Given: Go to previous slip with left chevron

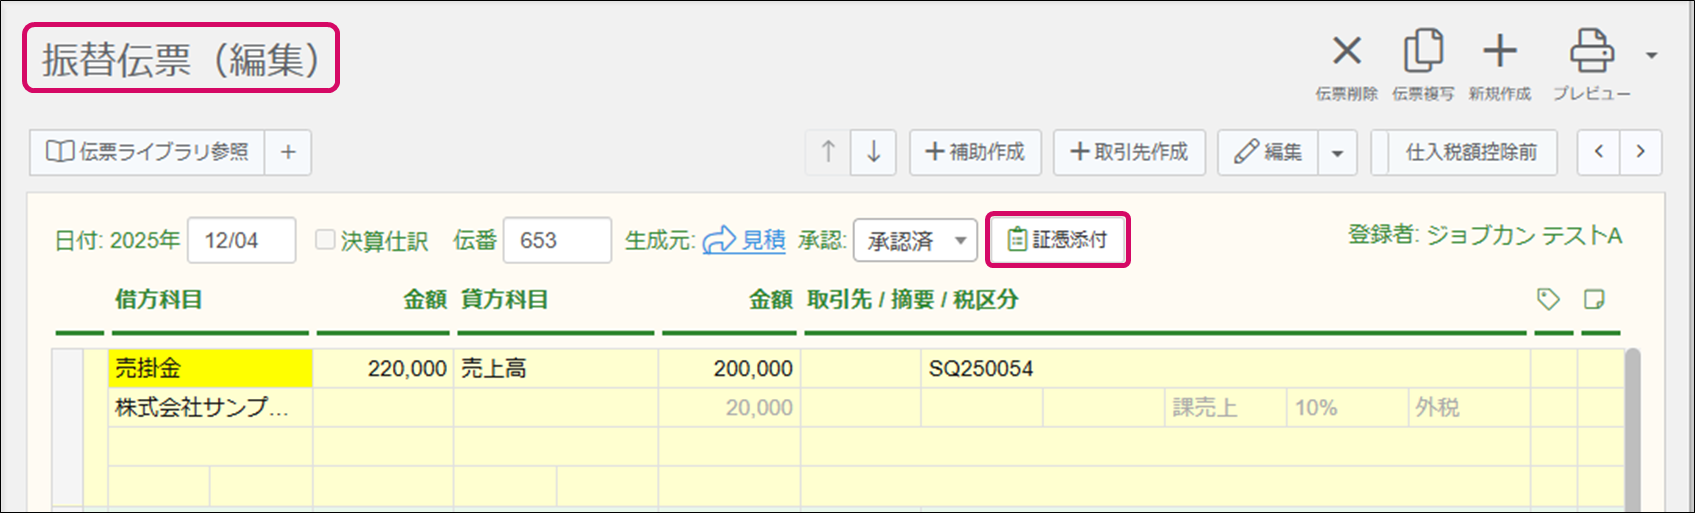Looking at the screenshot, I should tap(1599, 152).
